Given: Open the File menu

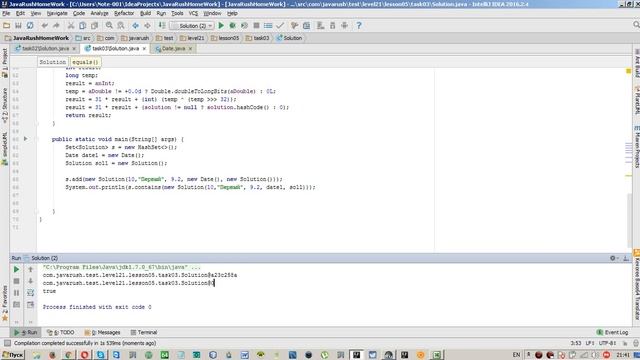Looking at the screenshot, I should click(6, 13).
